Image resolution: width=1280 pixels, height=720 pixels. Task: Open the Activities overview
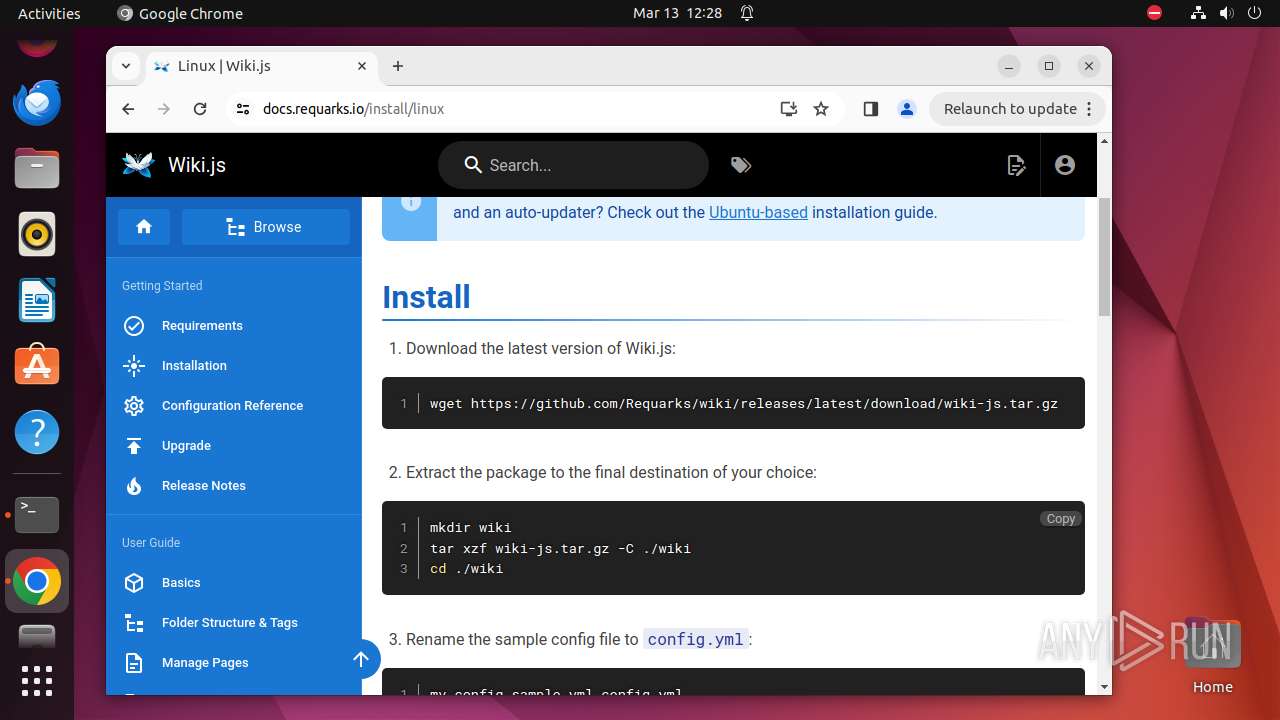click(49, 13)
